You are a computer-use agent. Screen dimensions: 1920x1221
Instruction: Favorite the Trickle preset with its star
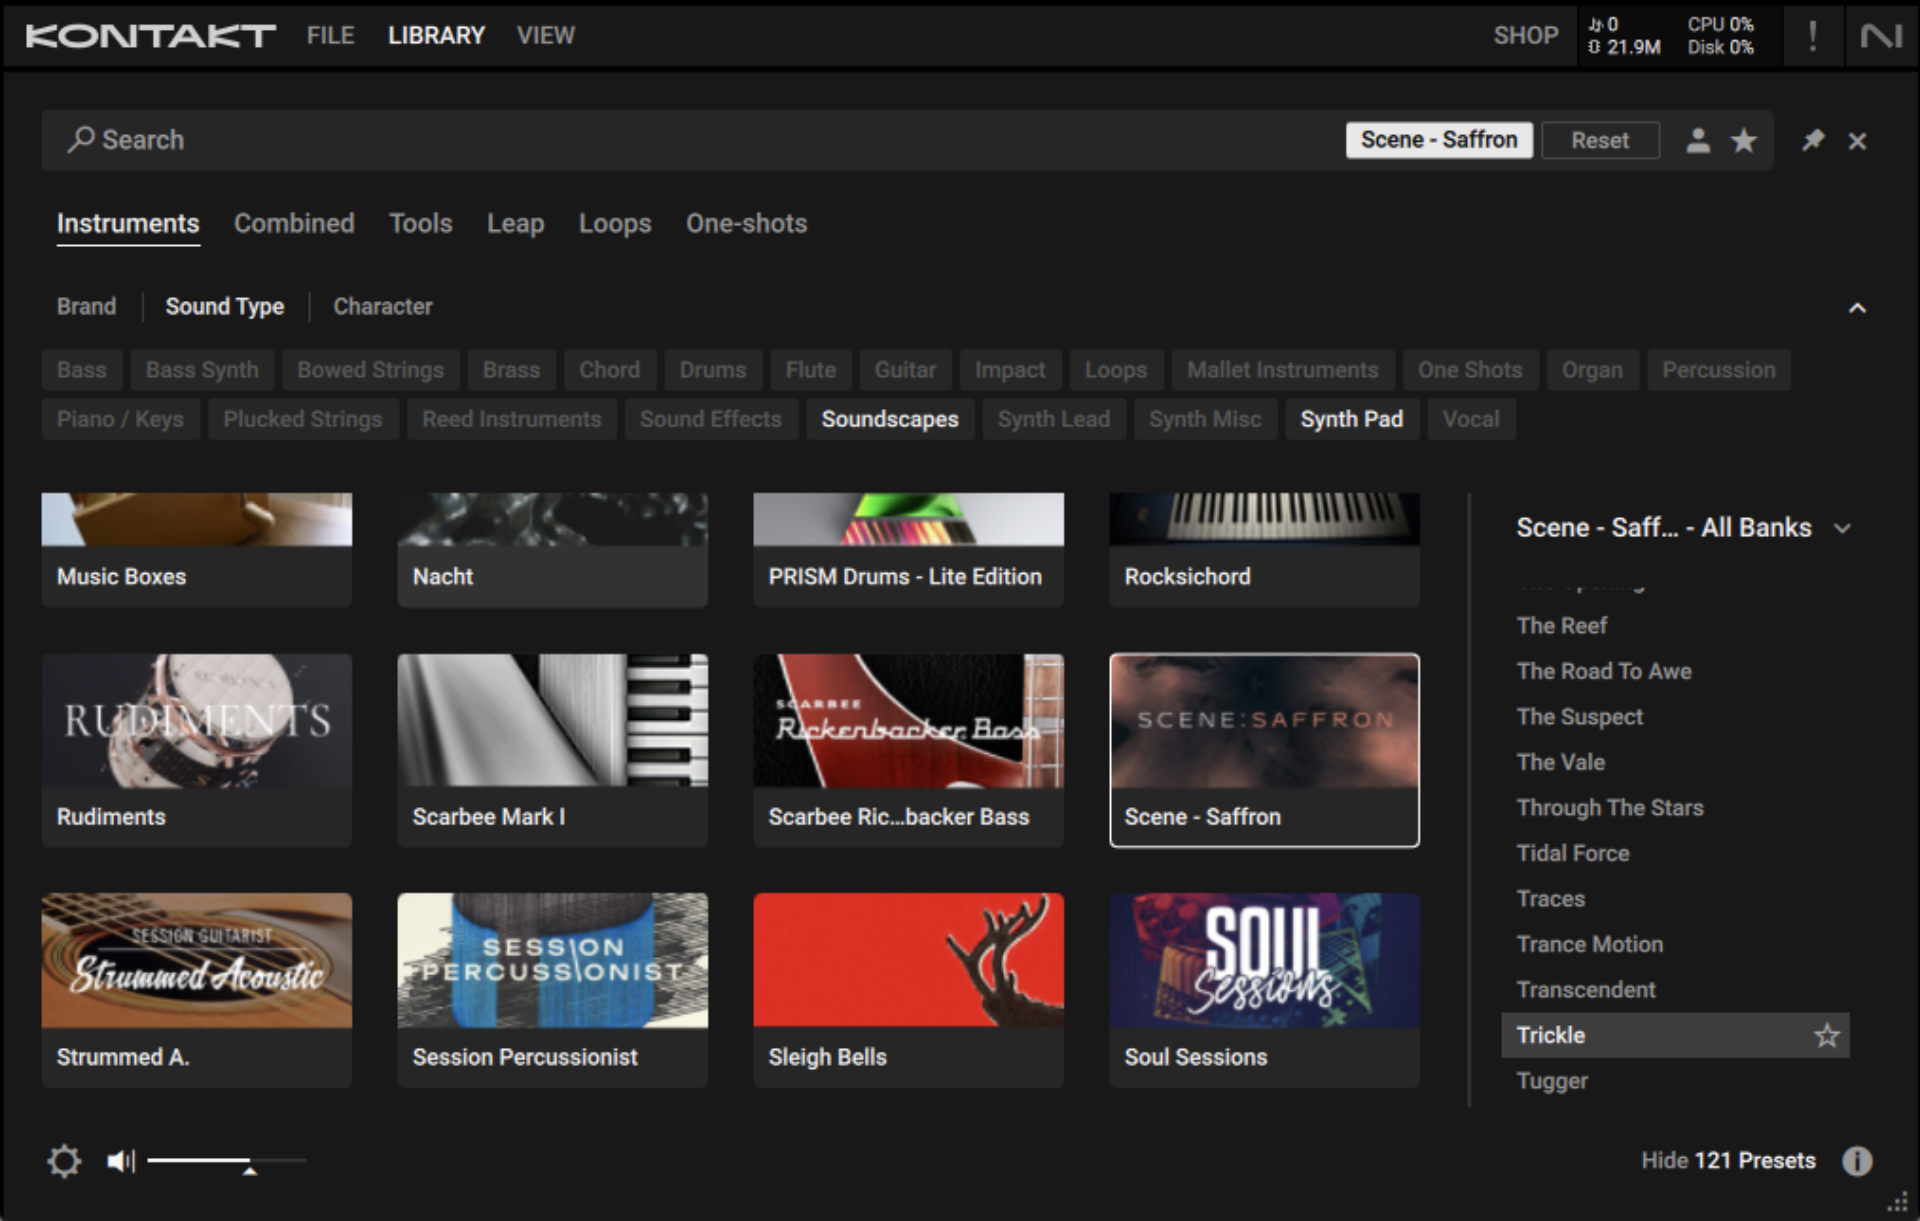point(1828,1035)
